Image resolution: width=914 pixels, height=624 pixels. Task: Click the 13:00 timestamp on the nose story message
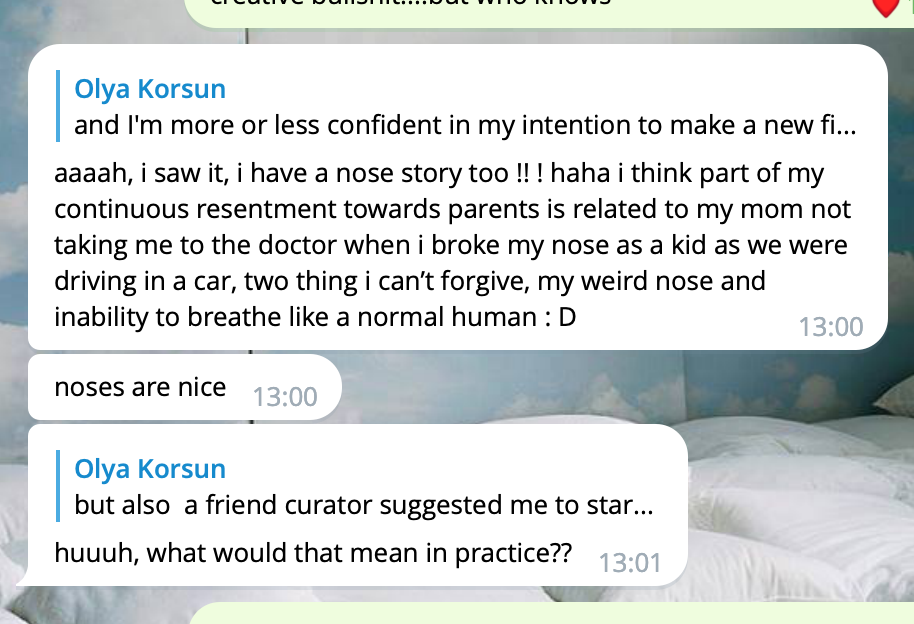(830, 326)
